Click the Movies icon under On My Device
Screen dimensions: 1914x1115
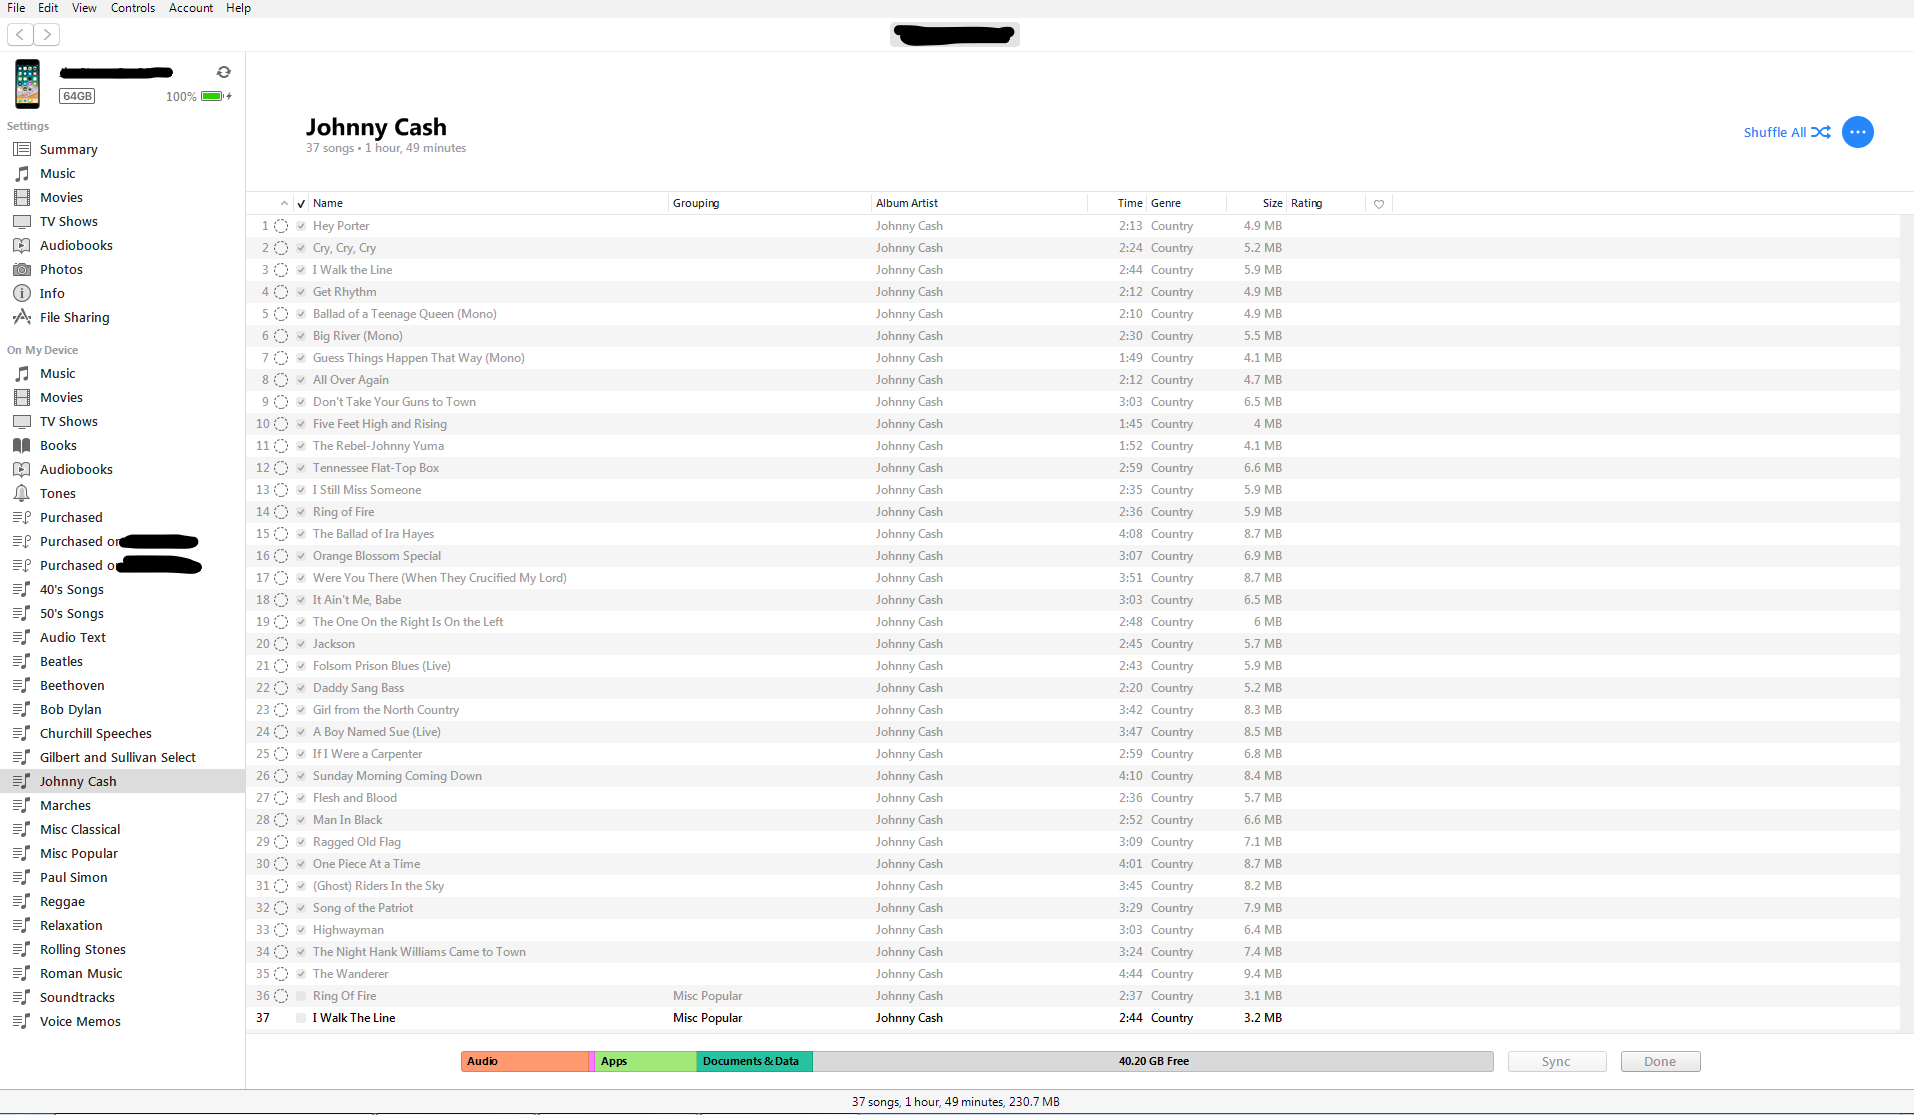(x=22, y=397)
